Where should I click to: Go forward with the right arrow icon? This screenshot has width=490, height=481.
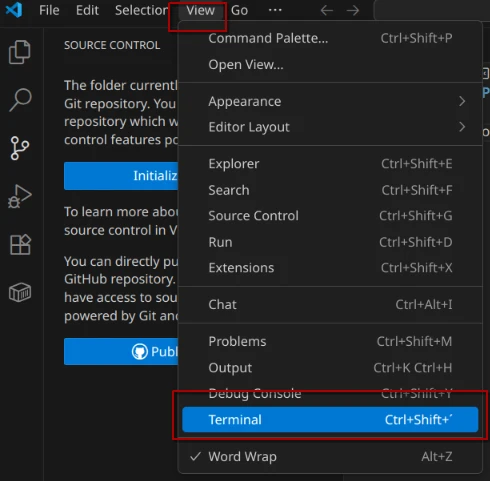point(353,10)
